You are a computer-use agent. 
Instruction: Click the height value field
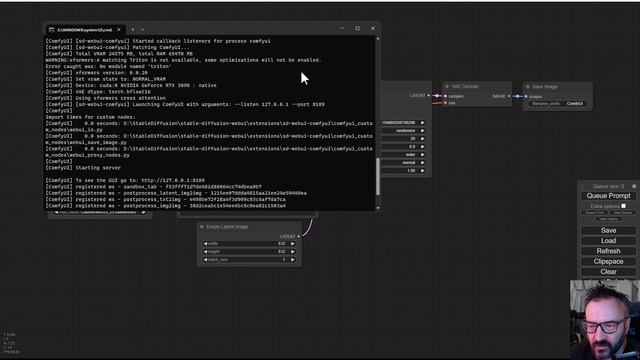point(249,252)
